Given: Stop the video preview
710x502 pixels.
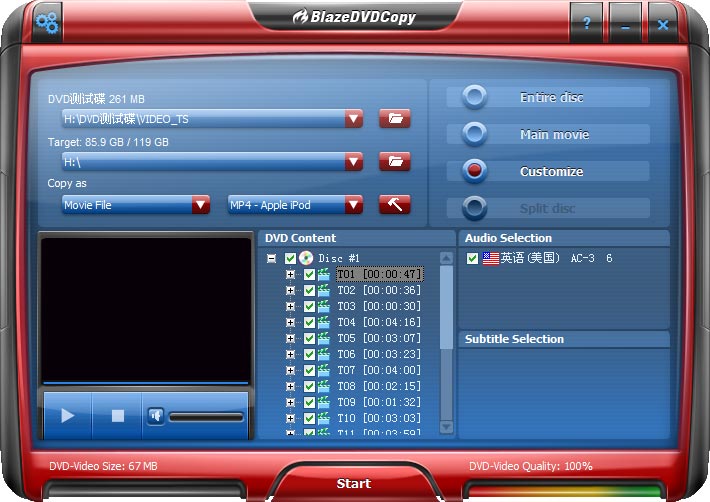Looking at the screenshot, I should (x=118, y=415).
